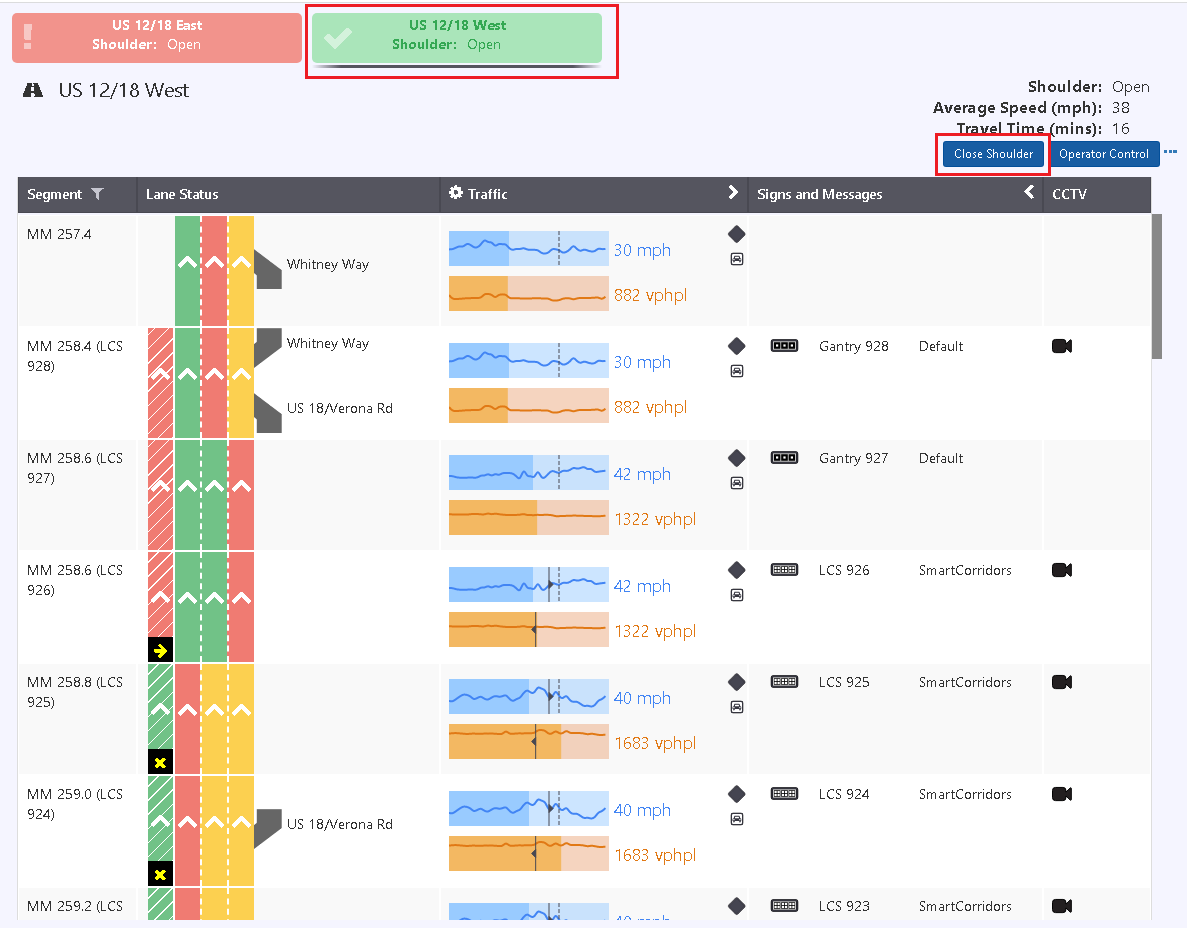Click the road icon beside US 12/18 West
Viewport: 1187px width, 928px height.
pos(33,90)
